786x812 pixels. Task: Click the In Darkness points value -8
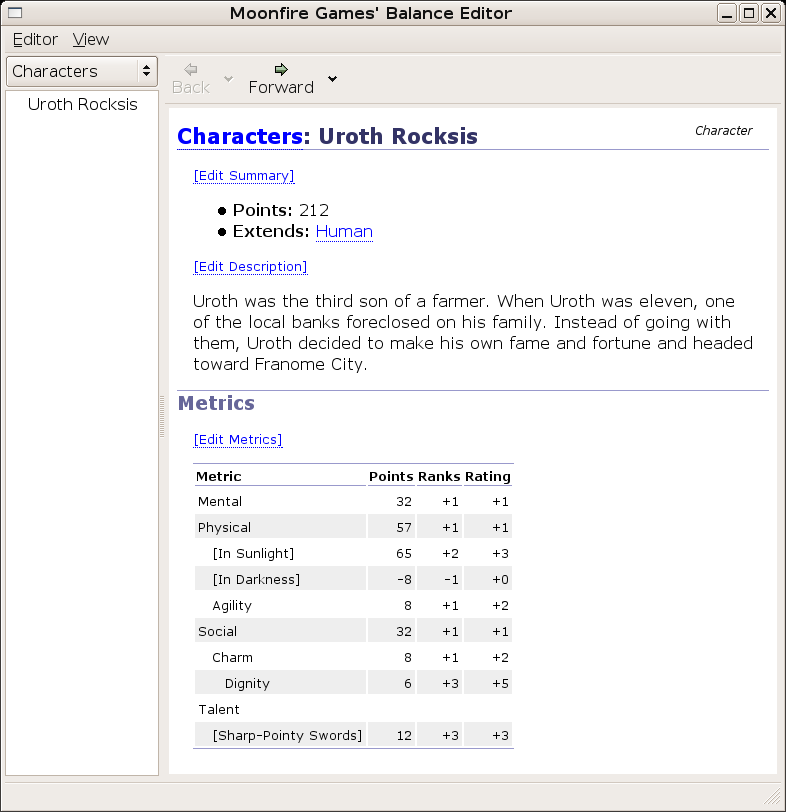coord(404,579)
